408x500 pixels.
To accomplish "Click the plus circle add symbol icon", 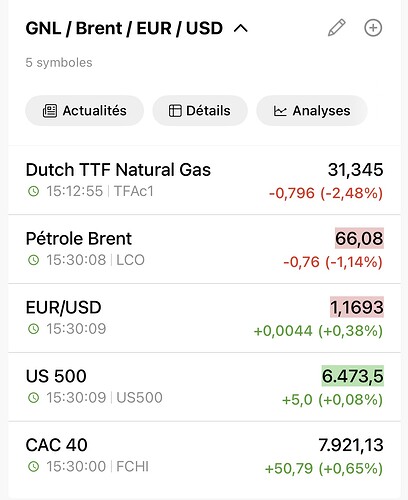I will tap(373, 28).
